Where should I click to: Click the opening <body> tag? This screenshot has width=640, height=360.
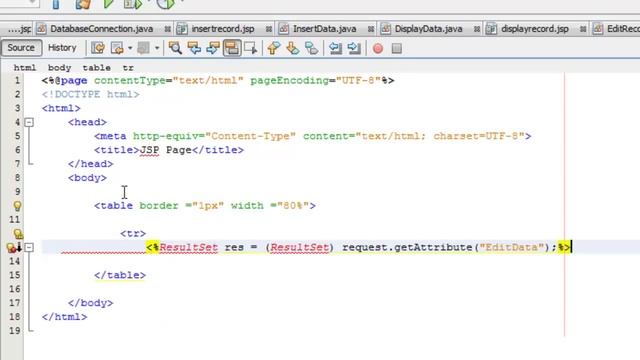click(x=87, y=178)
